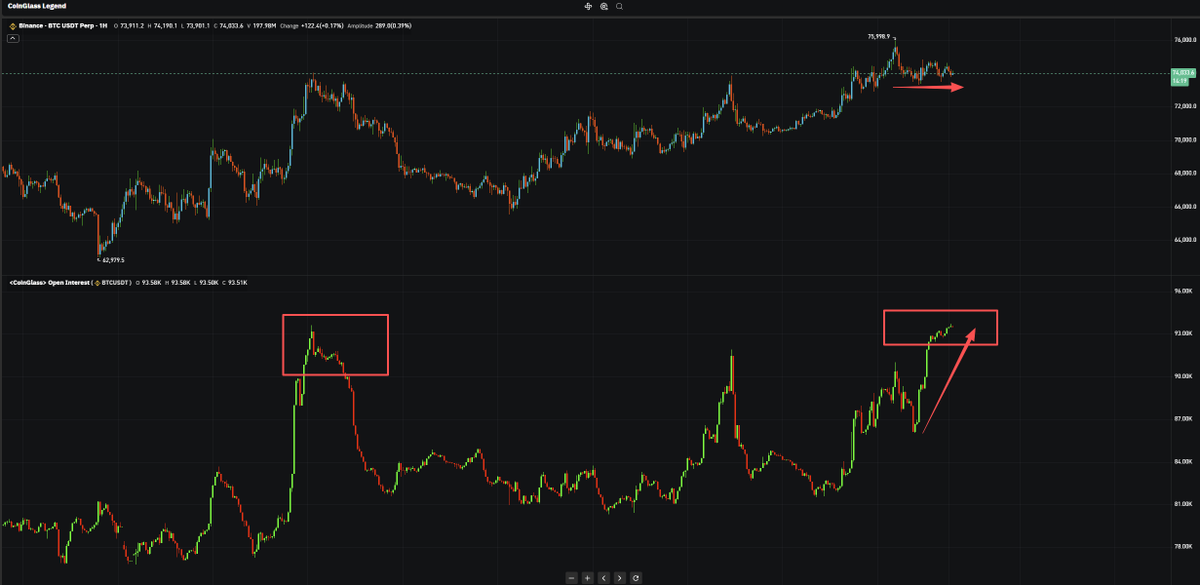Click the 70,000.0 price axis label

1185,140
